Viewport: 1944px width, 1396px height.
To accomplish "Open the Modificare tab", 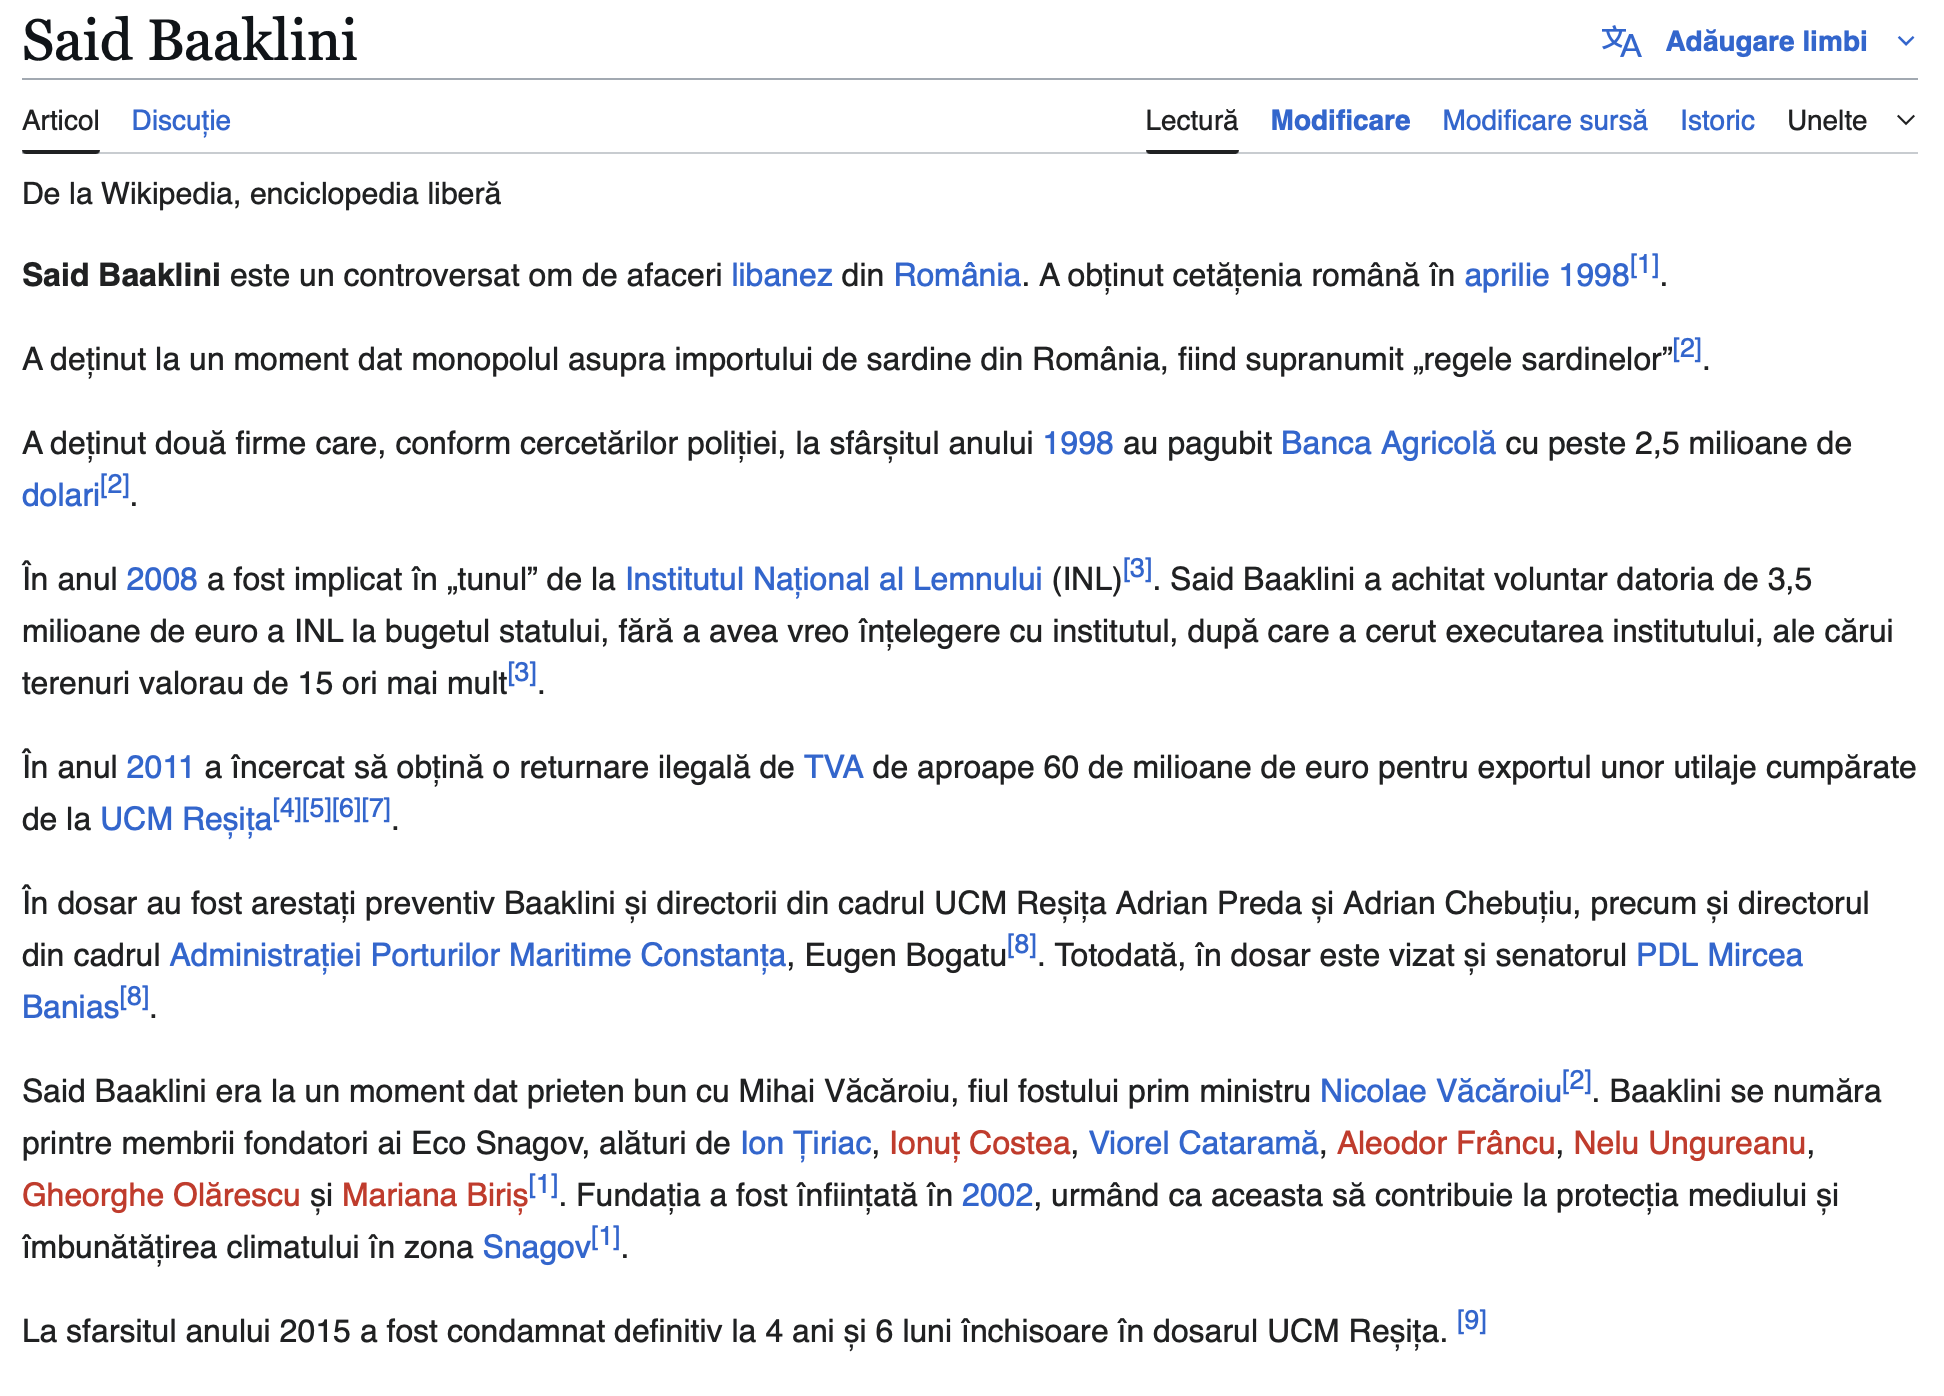I will coord(1340,121).
